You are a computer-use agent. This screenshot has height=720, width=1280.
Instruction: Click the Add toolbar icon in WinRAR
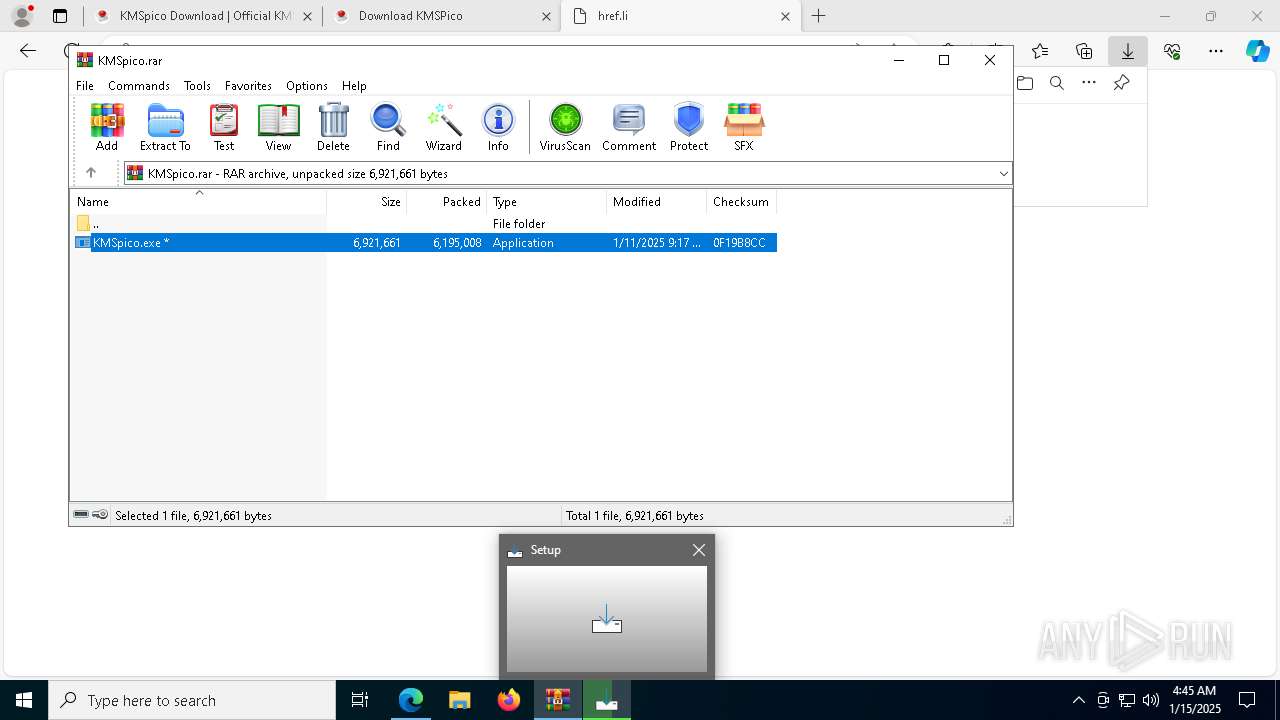107,127
